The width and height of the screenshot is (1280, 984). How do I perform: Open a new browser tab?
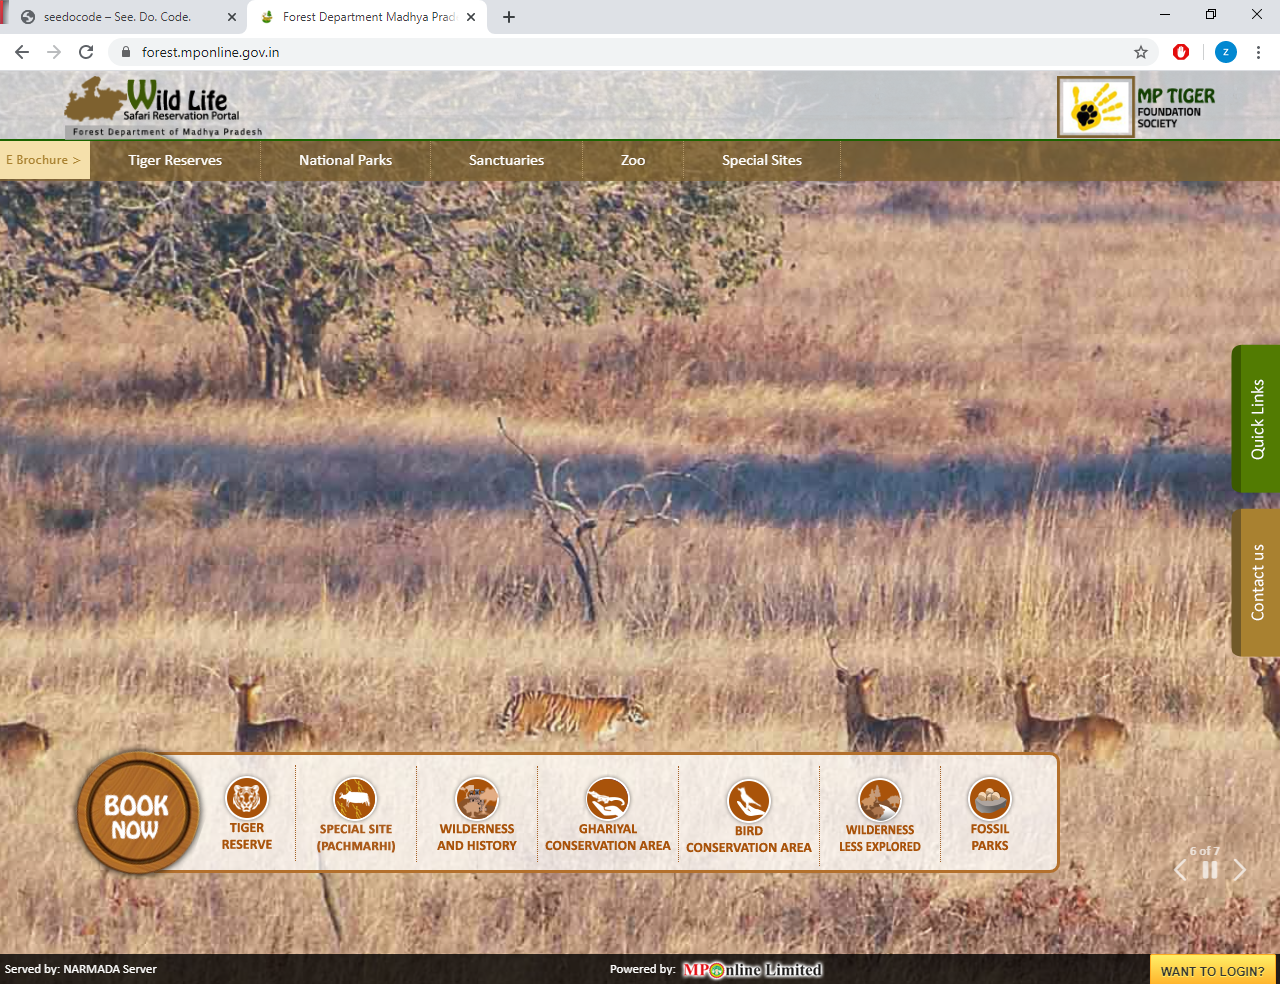(509, 17)
